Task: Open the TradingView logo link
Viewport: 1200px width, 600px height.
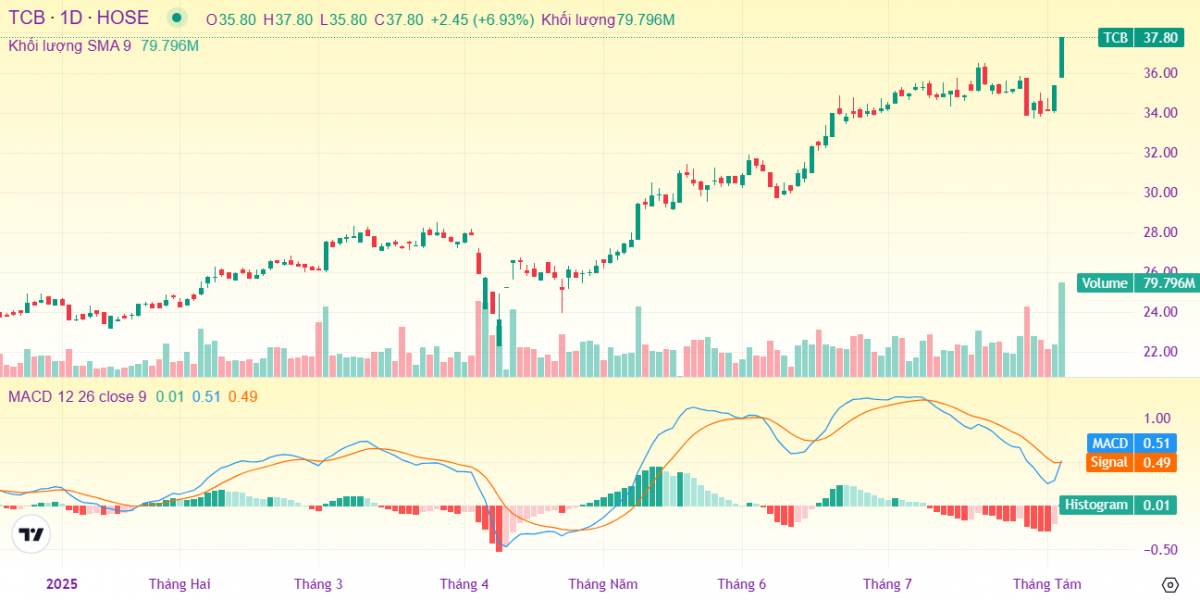Action: coord(31,535)
